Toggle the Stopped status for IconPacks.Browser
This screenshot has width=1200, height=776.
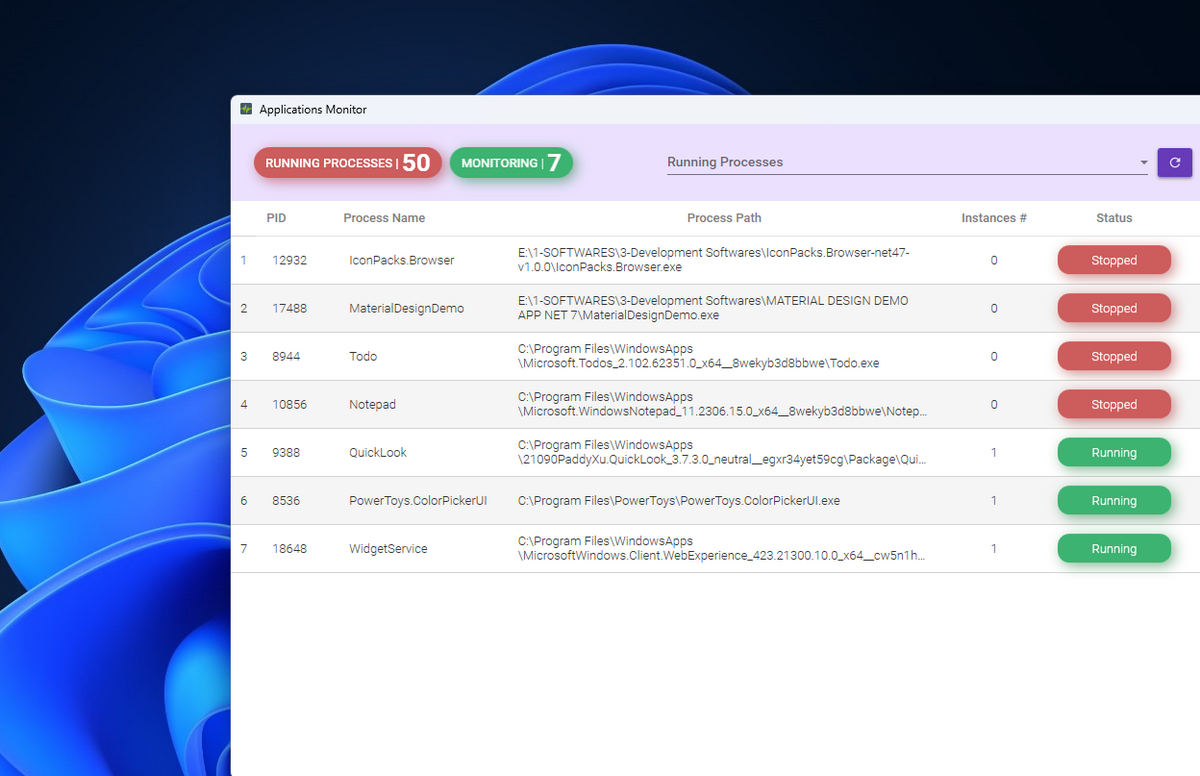click(x=1113, y=260)
